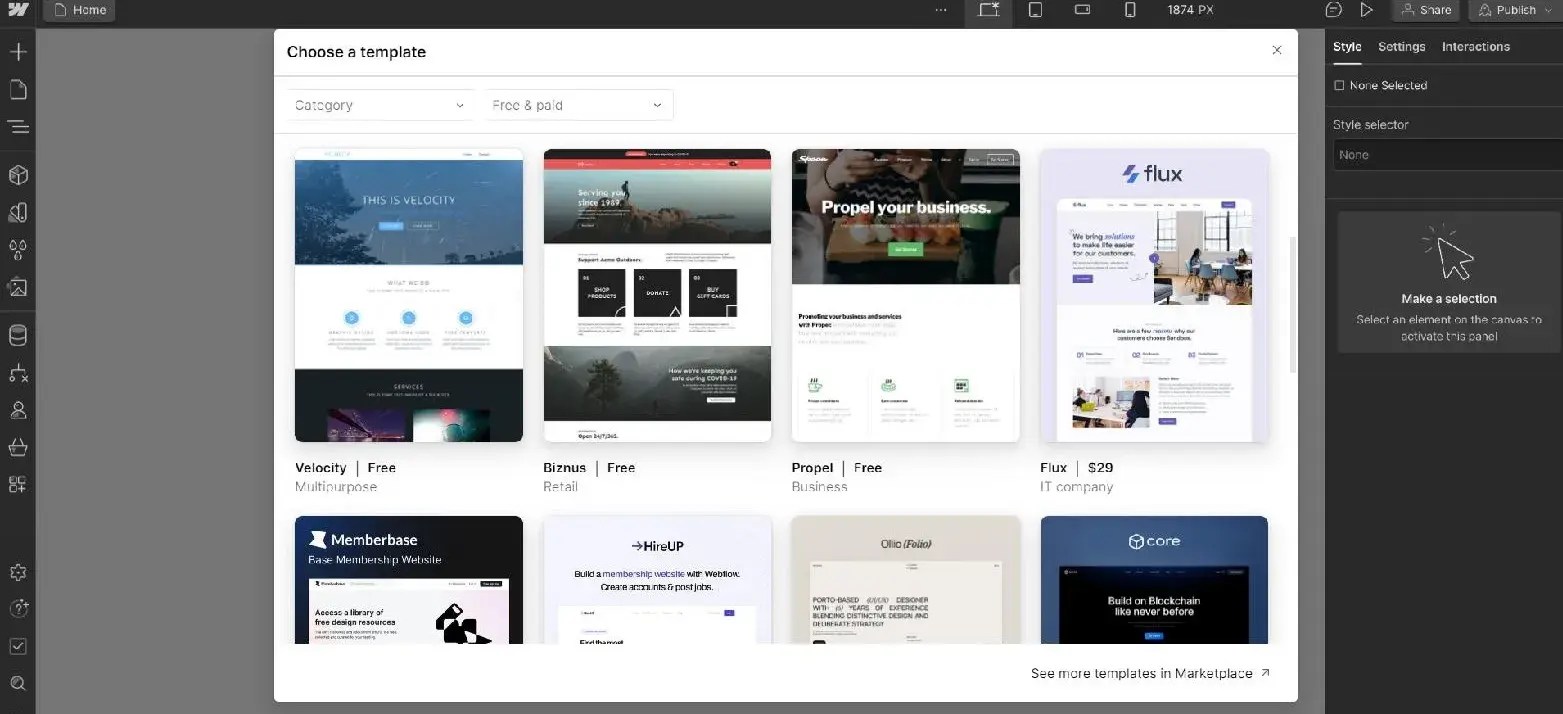Select the Velocity template thumbnail

(408, 295)
